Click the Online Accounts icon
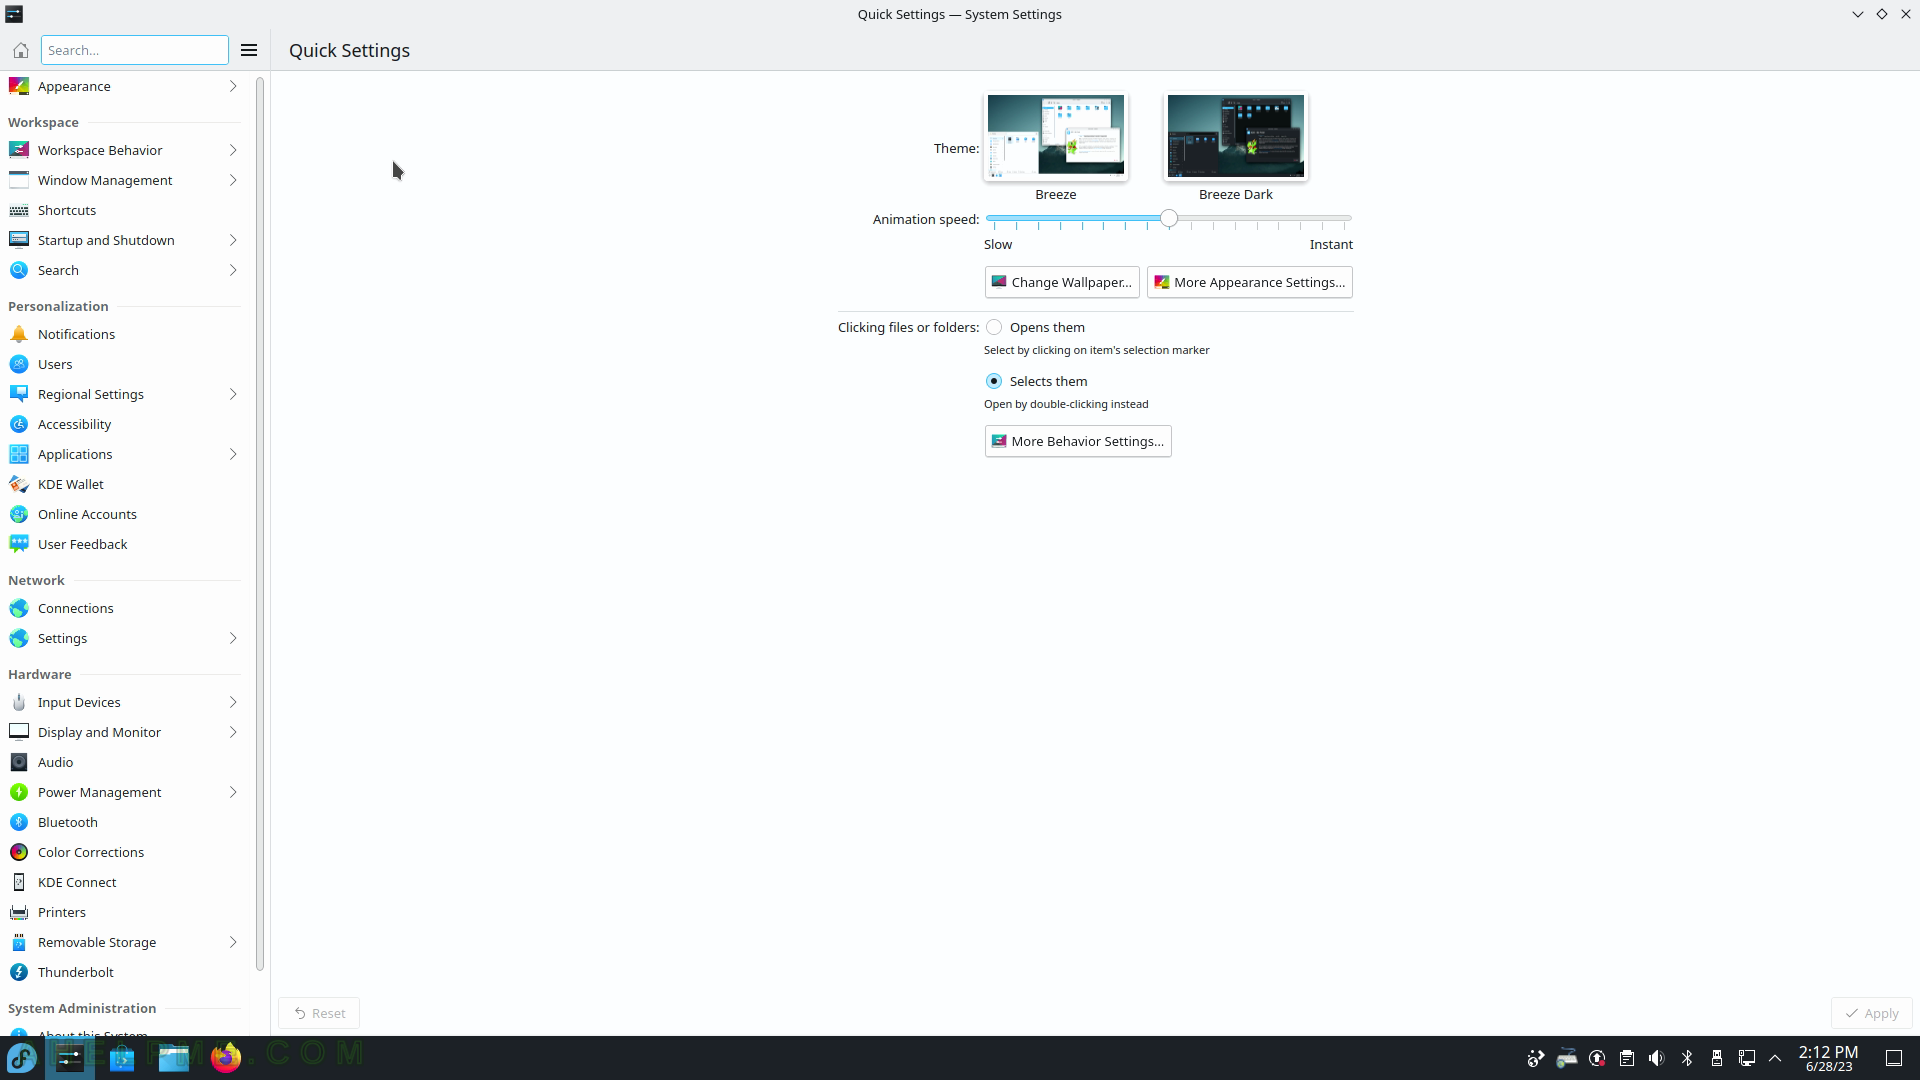This screenshot has height=1080, width=1920. pos(19,514)
